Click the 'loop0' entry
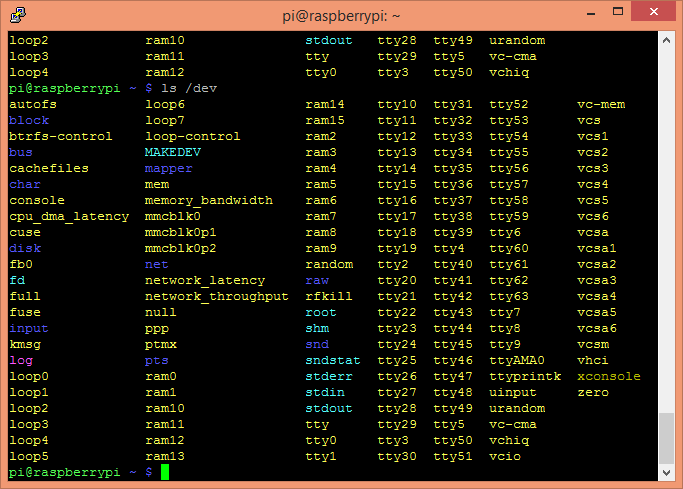This screenshot has width=683, height=489. (x=29, y=377)
